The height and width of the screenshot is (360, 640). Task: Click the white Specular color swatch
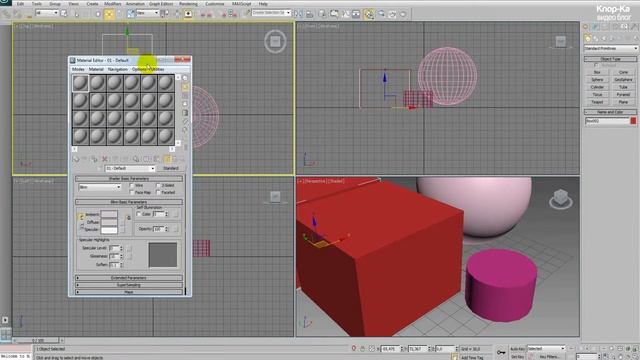click(109, 230)
